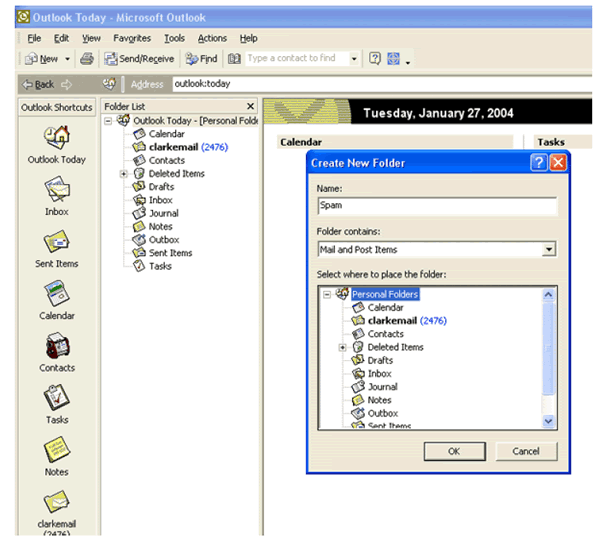The width and height of the screenshot is (600, 548).
Task: Close the Folder List pane
Action: (250, 106)
